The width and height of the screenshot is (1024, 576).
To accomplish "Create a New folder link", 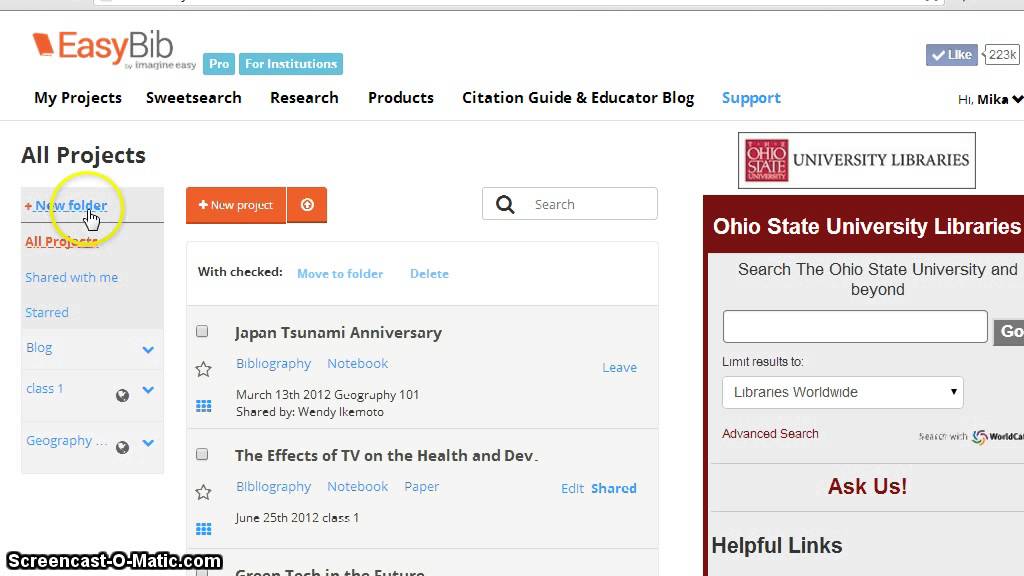I will 66,206.
